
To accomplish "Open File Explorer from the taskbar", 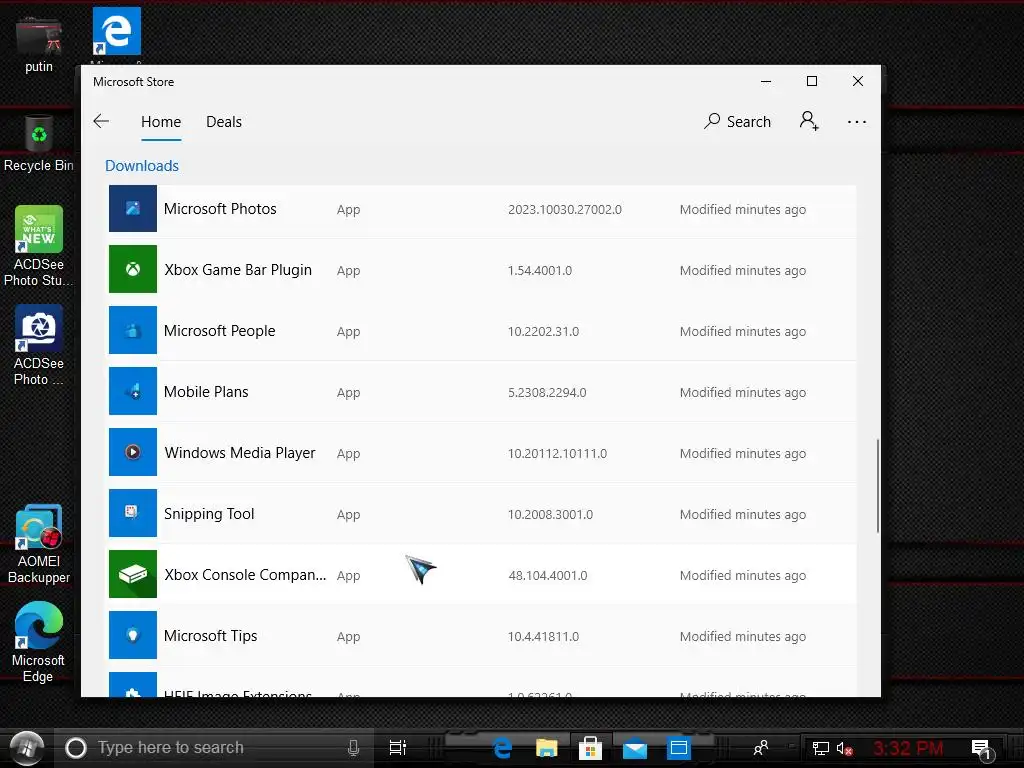I will (547, 748).
